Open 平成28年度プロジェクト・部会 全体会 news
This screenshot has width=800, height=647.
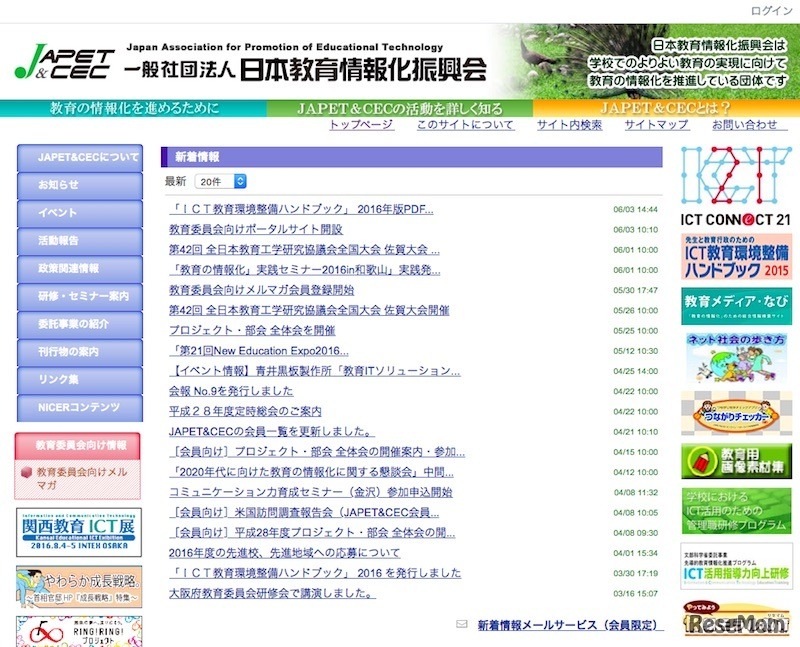coord(312,533)
